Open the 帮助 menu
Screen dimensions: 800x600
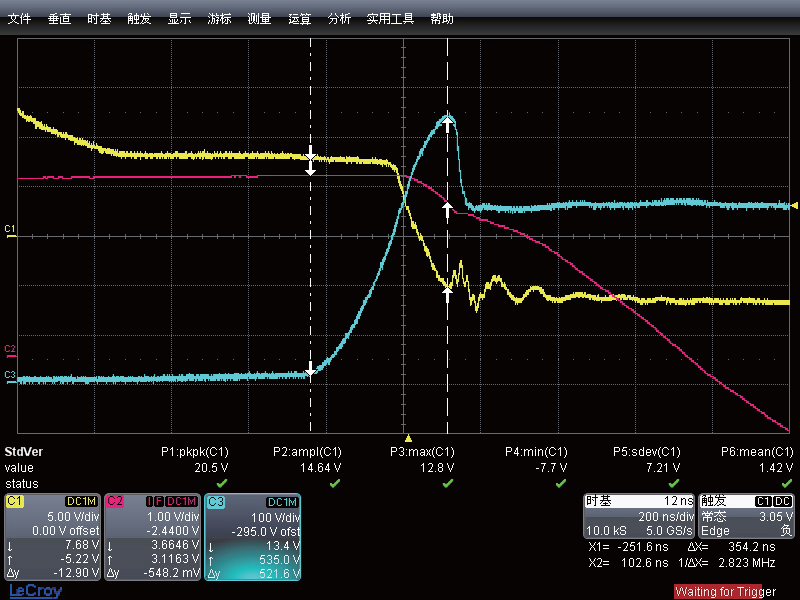(442, 19)
